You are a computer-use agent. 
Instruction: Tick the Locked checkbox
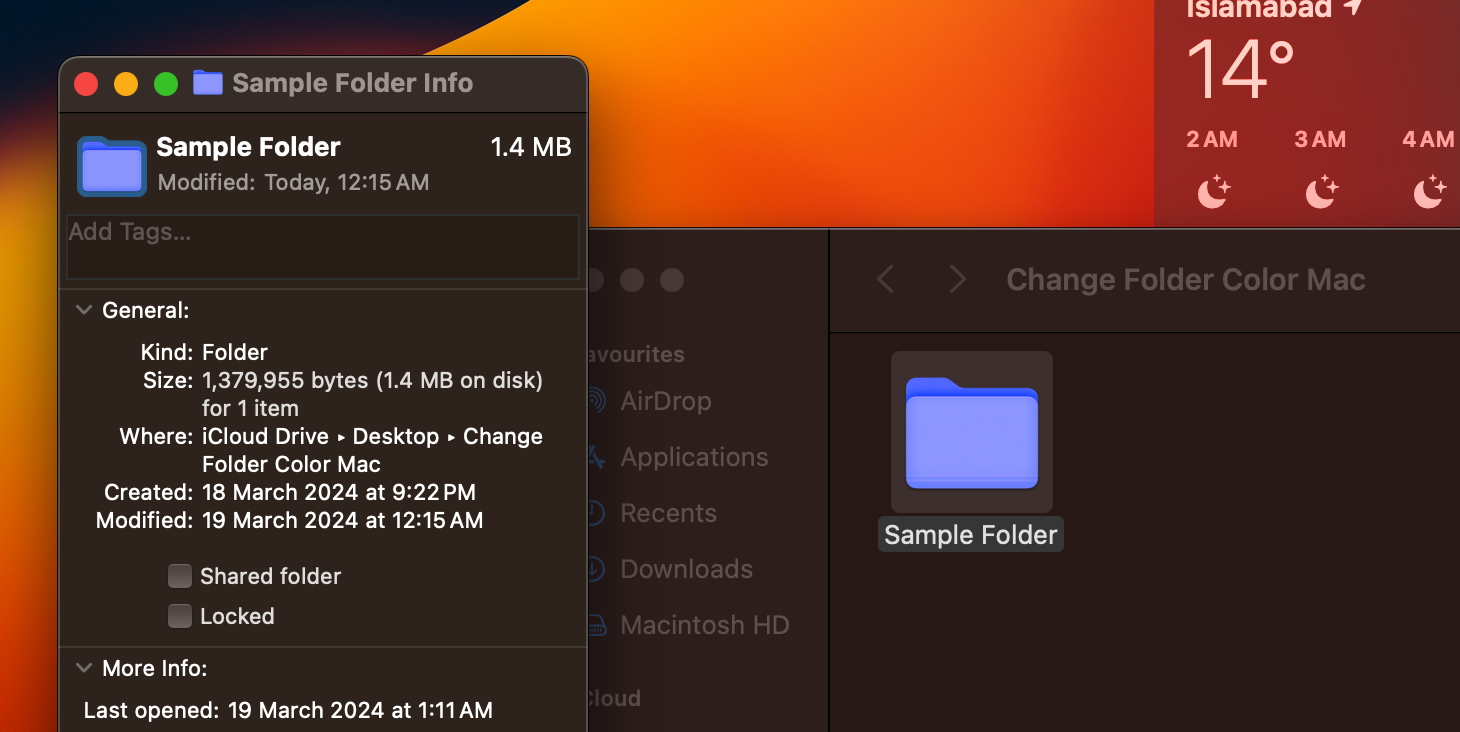pos(180,616)
